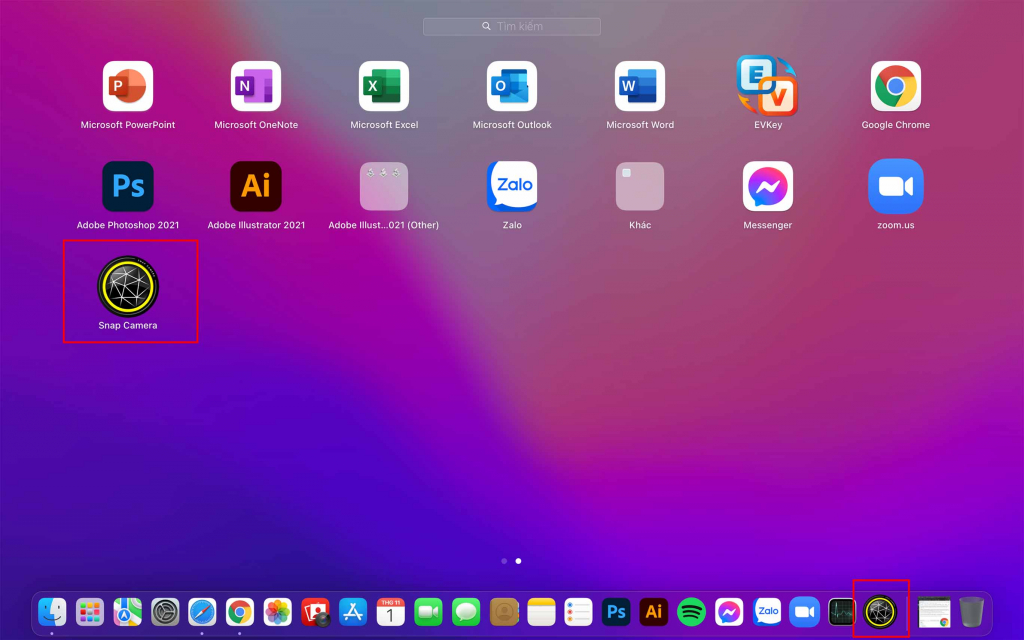Launch Messenger from the Launchpad grid
Viewport: 1024px width, 640px height.
point(767,187)
